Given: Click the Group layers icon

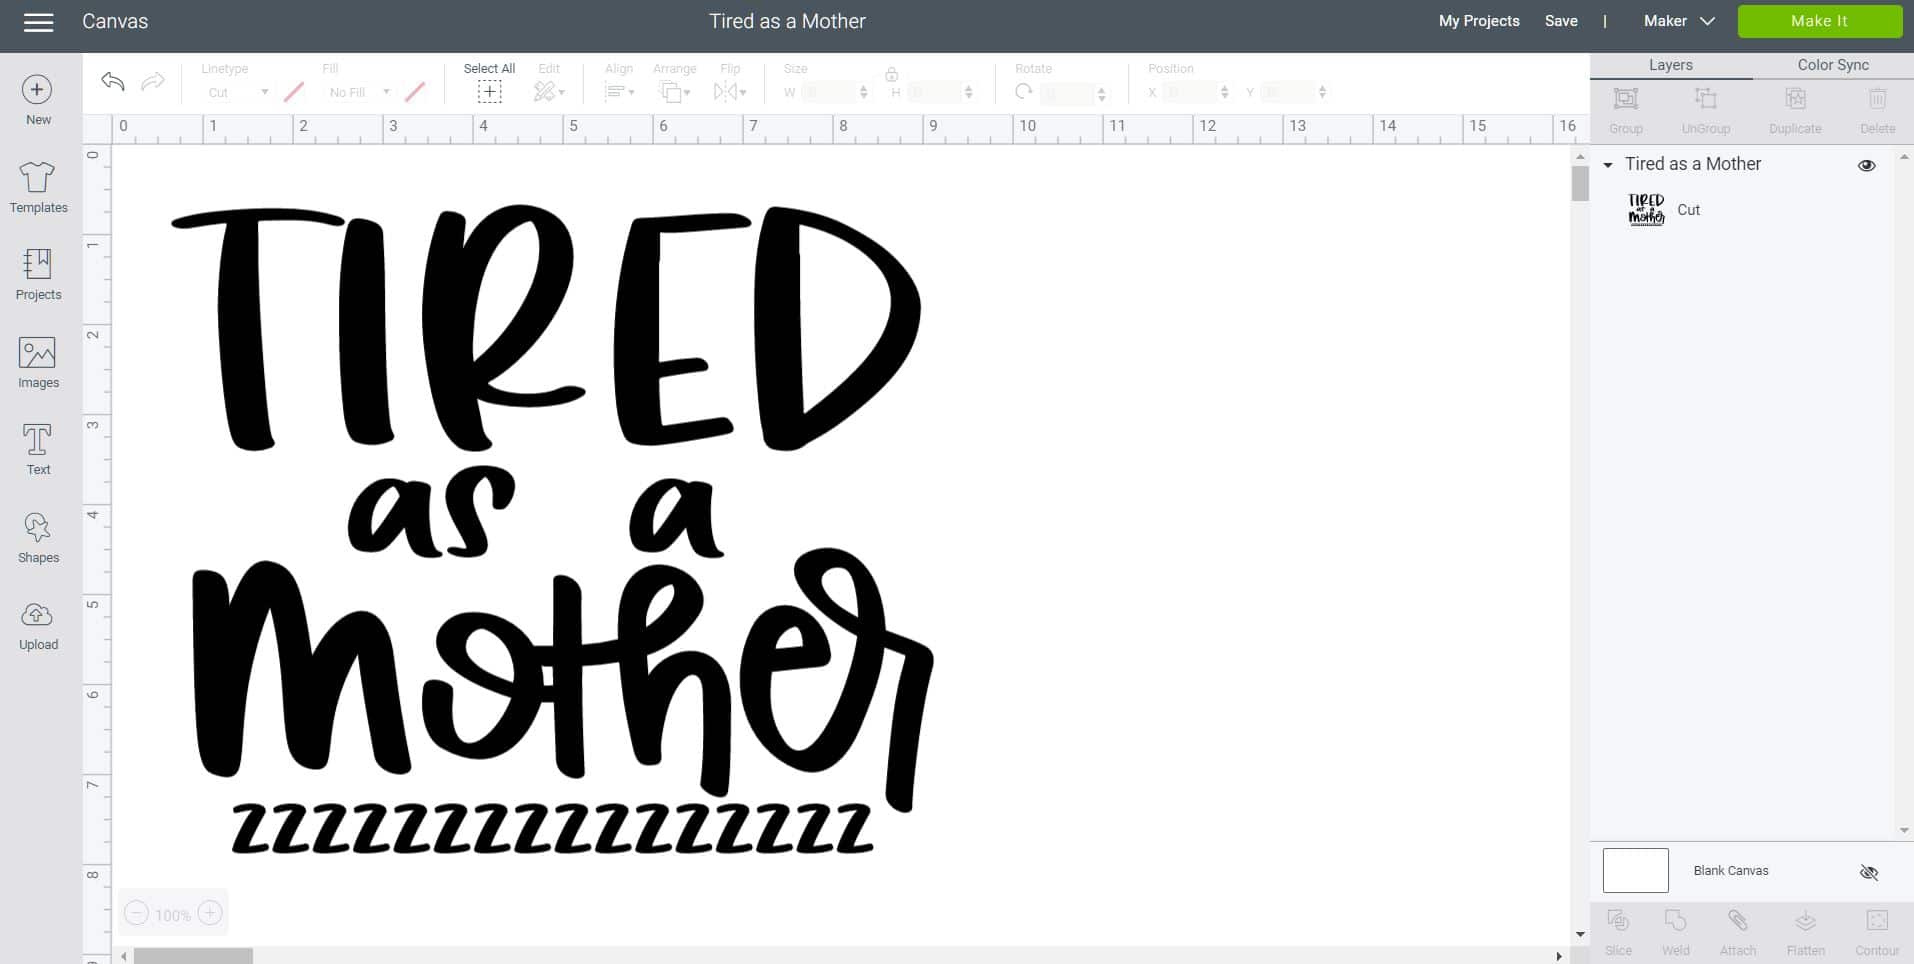Looking at the screenshot, I should pos(1626,99).
